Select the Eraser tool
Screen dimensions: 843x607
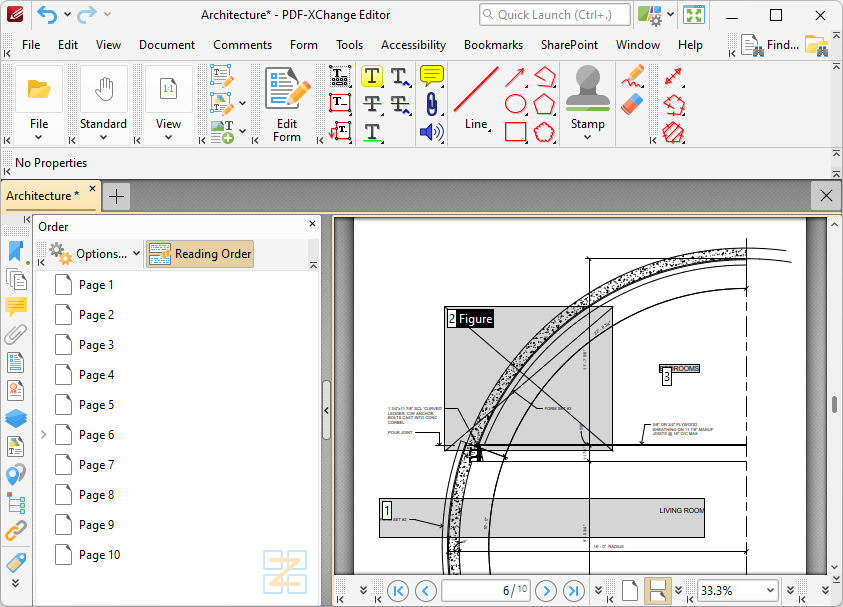632,104
